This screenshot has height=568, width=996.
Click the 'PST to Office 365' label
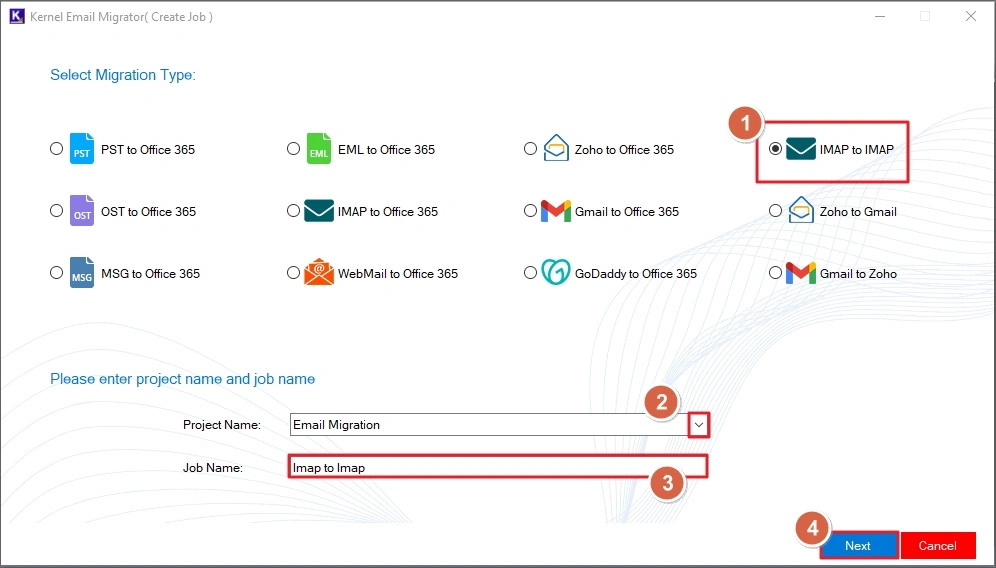pyautogui.click(x=148, y=150)
